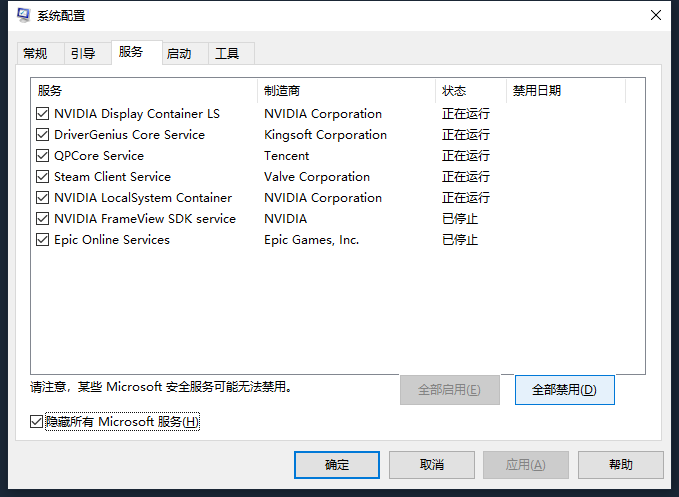The width and height of the screenshot is (679, 497).
Task: Switch to the 常规 tab
Action: point(35,54)
